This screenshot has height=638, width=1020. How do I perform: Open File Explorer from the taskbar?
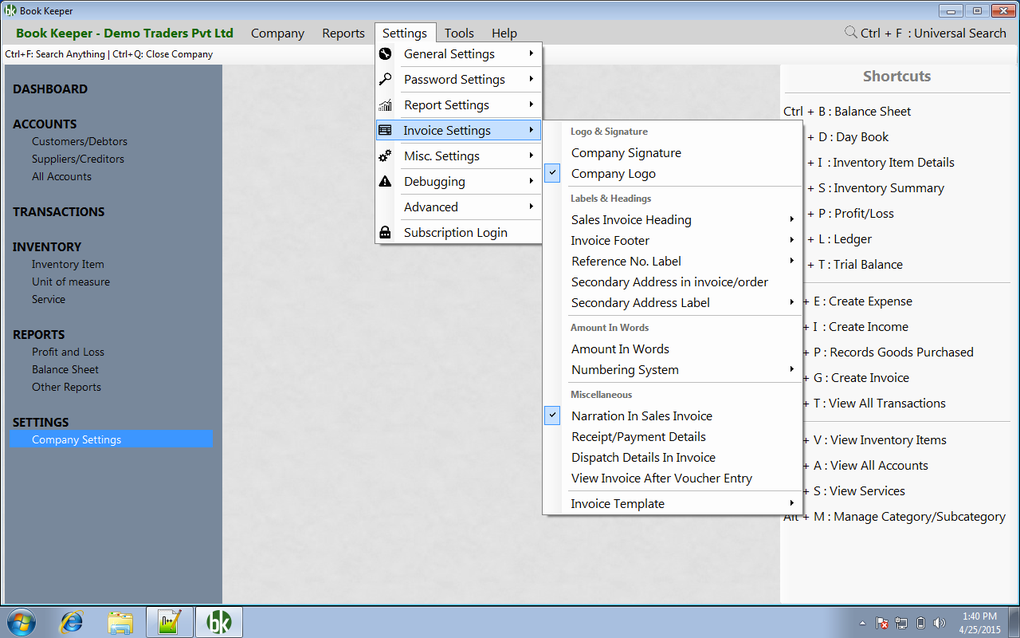pos(120,622)
